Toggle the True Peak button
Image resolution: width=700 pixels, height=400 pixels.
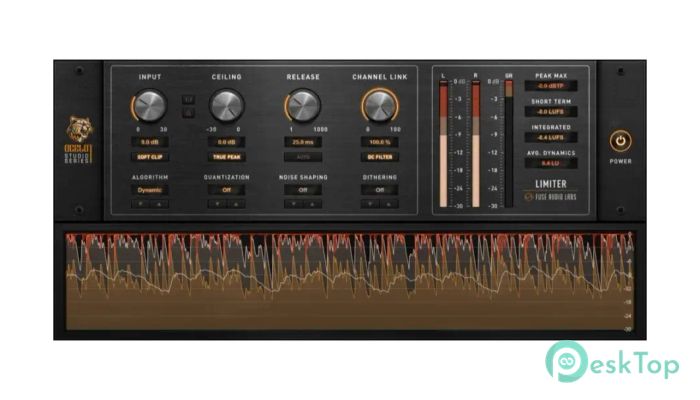[x=226, y=157]
